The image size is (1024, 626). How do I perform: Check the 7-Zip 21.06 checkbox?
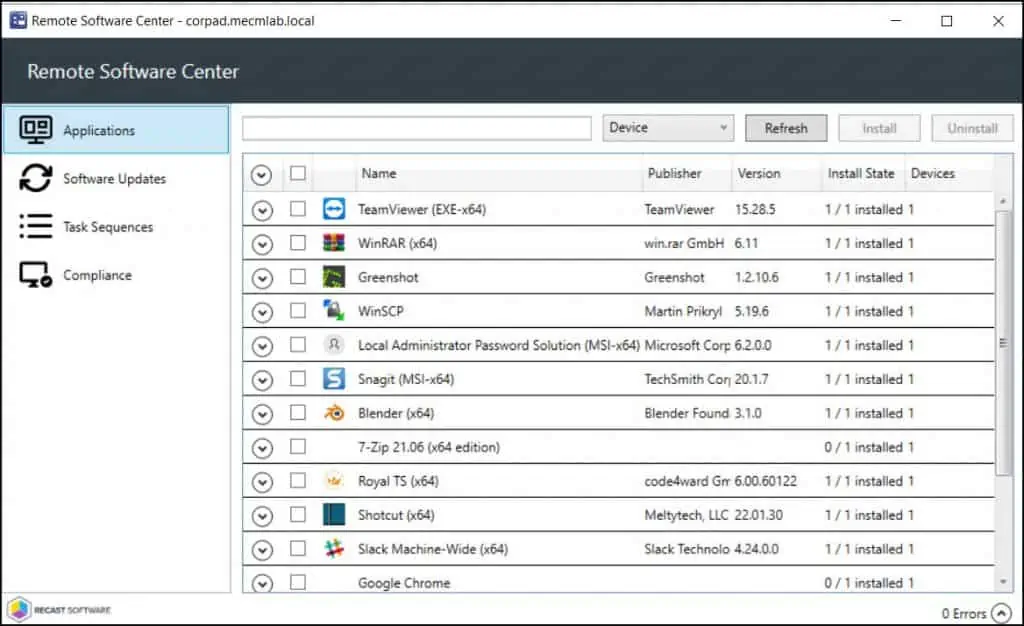[x=298, y=446]
